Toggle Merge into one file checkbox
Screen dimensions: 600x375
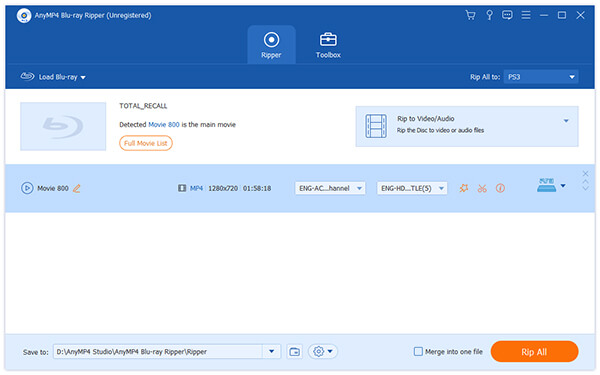418,352
